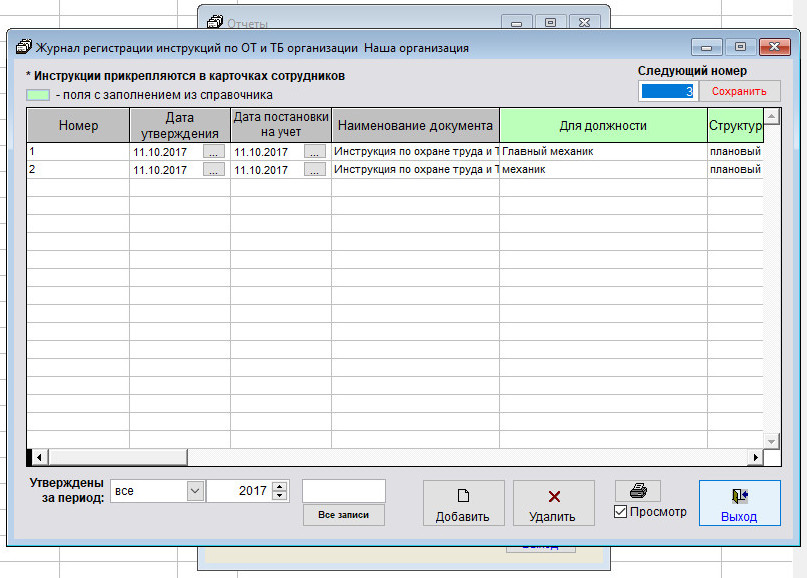807x578 pixels.
Task: Click the Добавить button with document icon
Action: click(463, 504)
